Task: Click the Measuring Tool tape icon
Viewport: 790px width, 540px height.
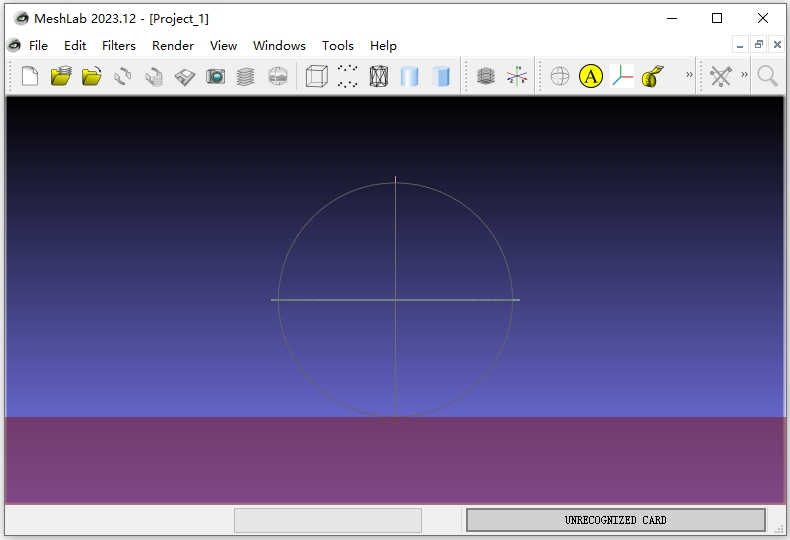Action: [653, 76]
